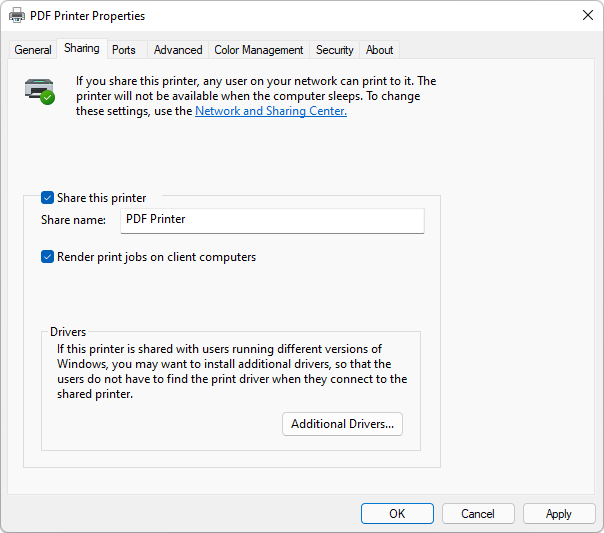Close the PDF Printer Properties dialog

(x=587, y=15)
